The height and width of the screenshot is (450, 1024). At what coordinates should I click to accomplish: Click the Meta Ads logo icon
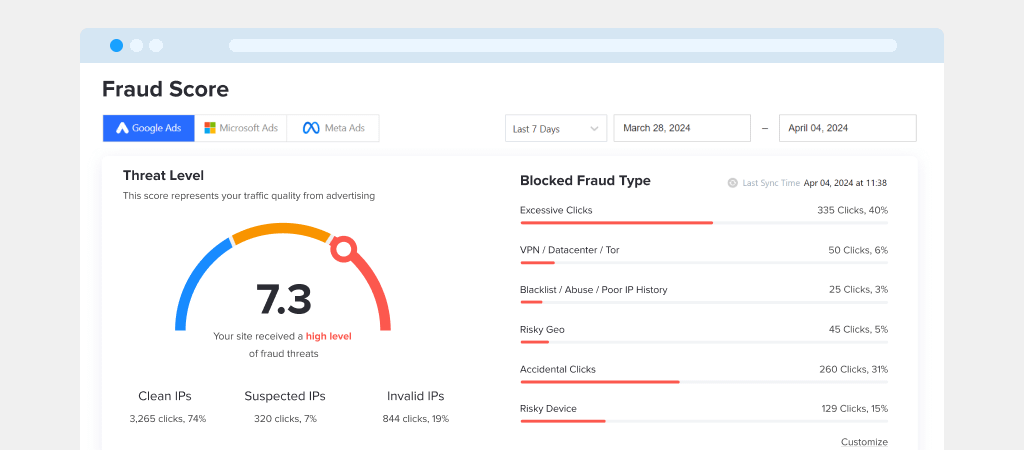(310, 128)
